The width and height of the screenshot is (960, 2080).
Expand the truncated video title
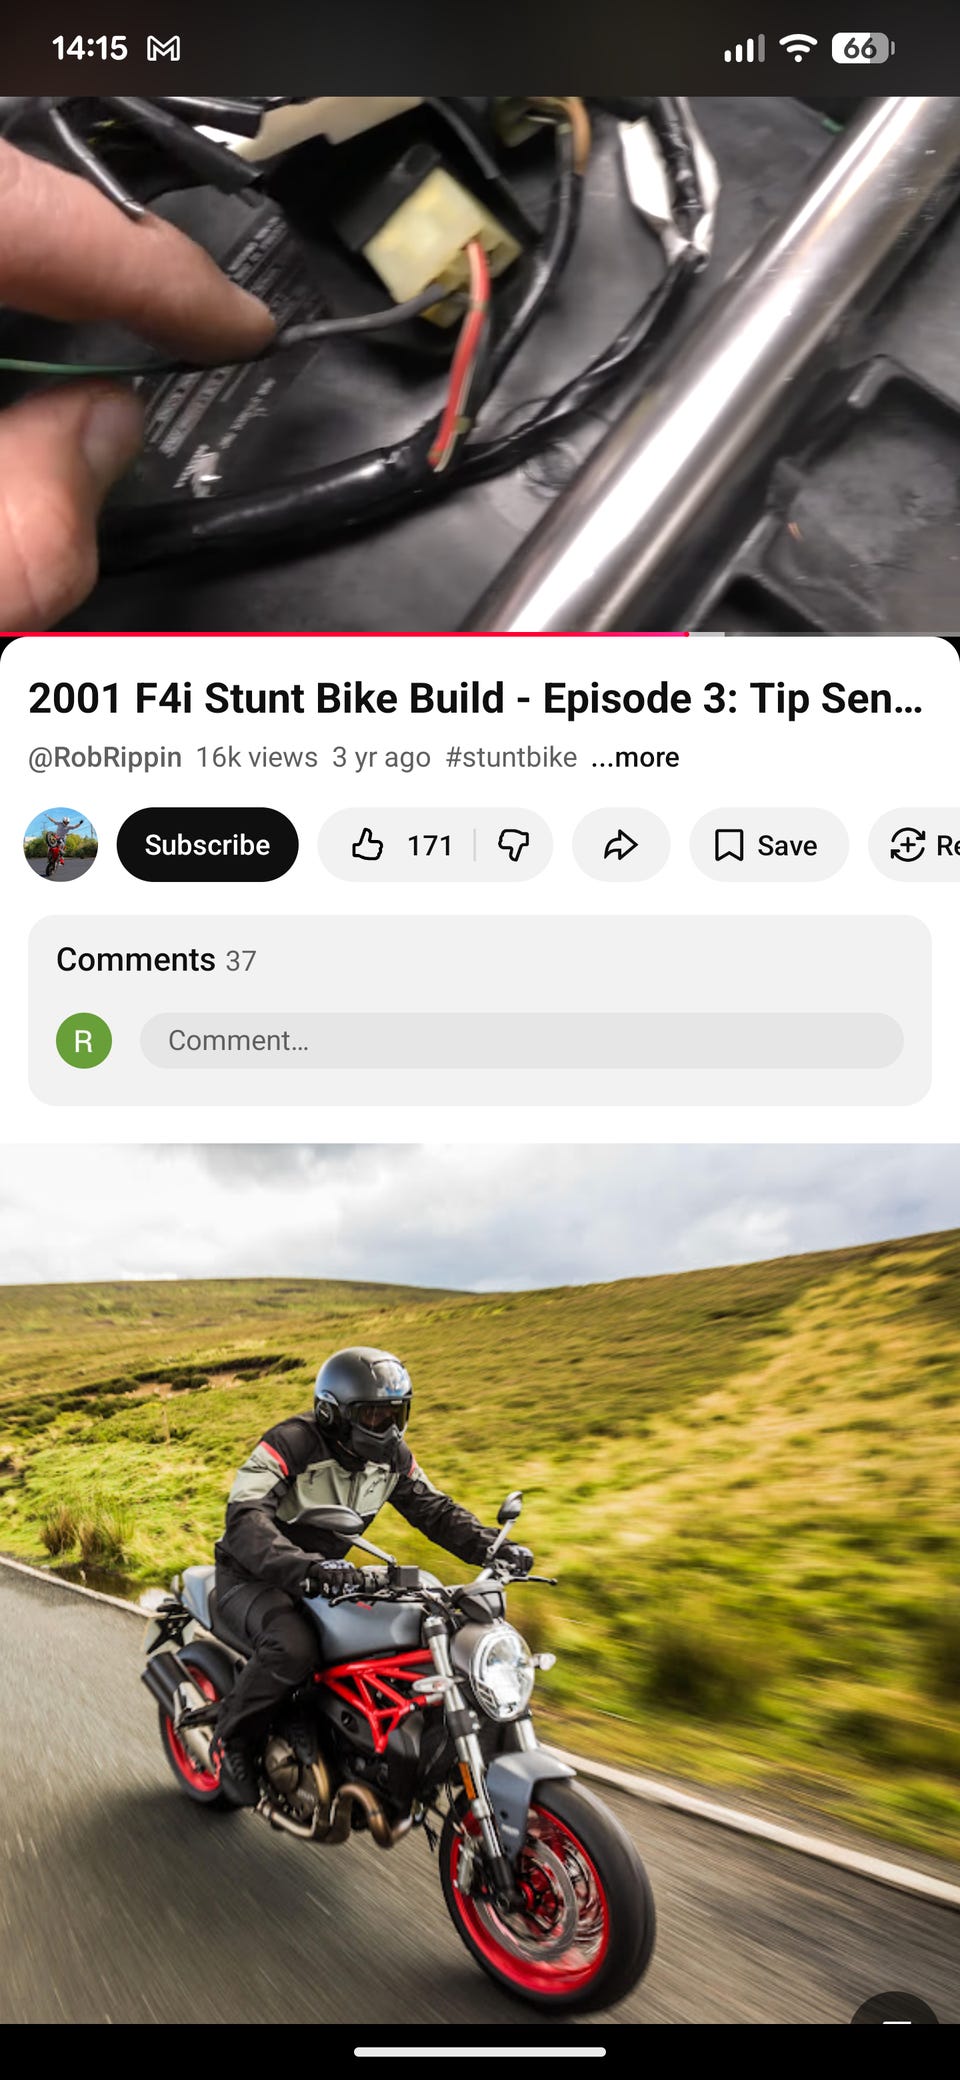(x=476, y=698)
